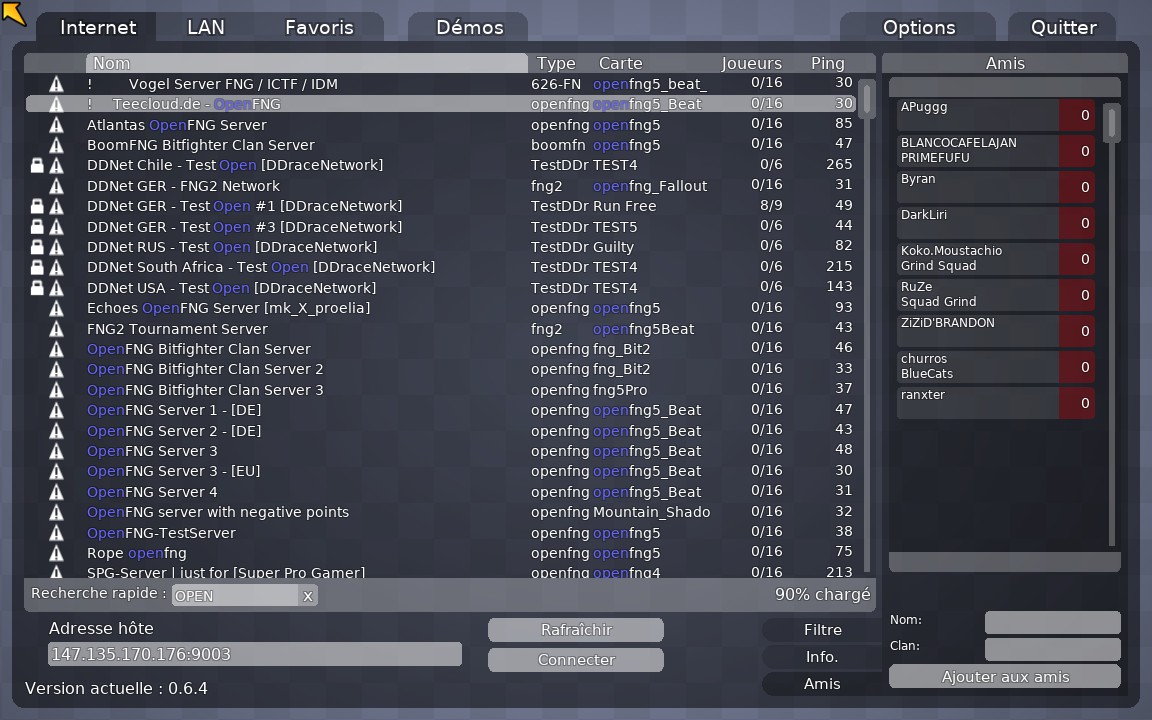Toggle the Amis panel button at bottom
Screen dimensions: 1152x720
click(x=822, y=684)
